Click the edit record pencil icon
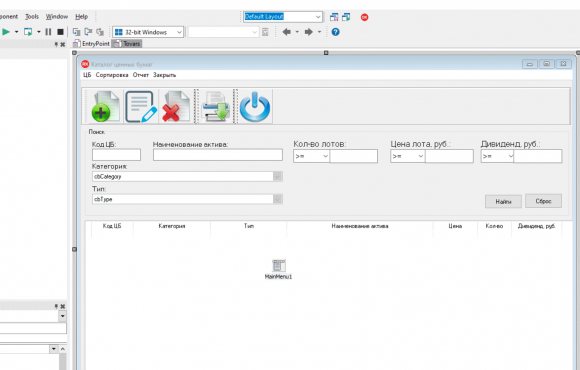 tap(141, 107)
